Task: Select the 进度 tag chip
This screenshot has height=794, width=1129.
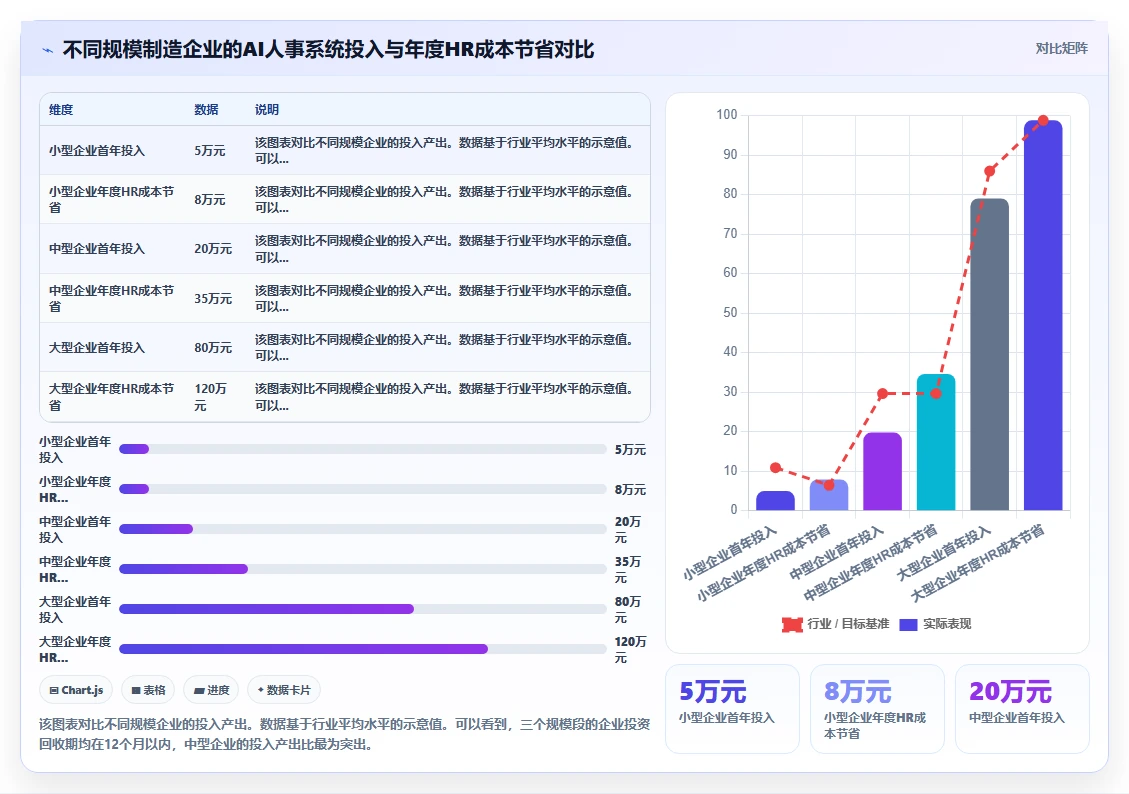Action: (211, 690)
